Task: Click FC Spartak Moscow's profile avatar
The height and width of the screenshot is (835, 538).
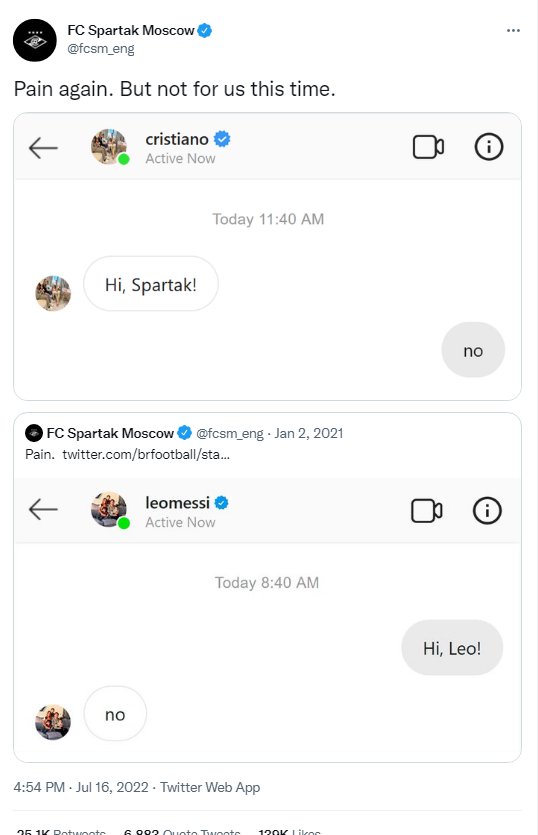Action: [x=35, y=40]
